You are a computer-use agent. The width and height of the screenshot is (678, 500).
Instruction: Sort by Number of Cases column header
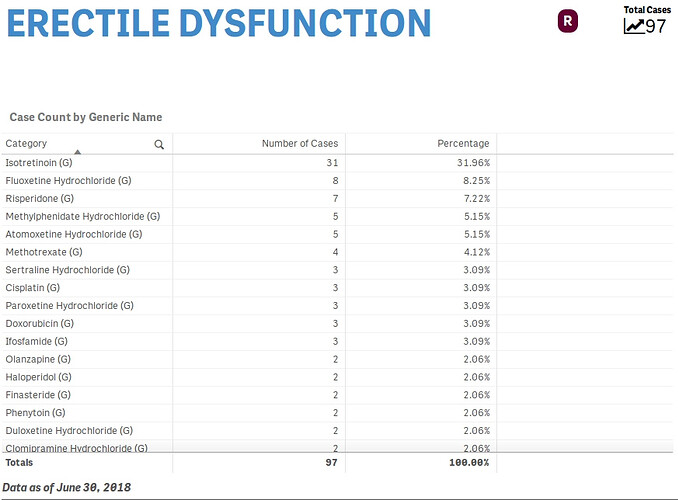(x=300, y=143)
